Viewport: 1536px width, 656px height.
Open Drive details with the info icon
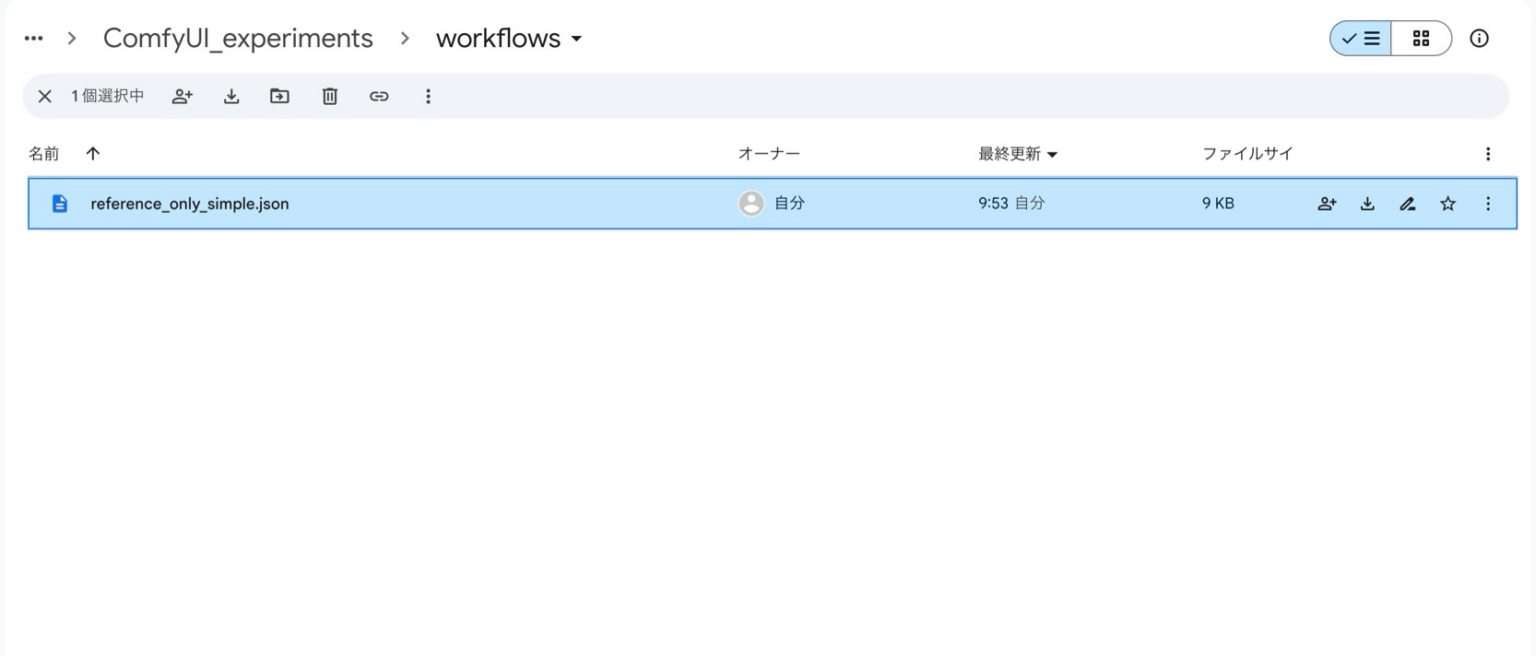point(1479,38)
